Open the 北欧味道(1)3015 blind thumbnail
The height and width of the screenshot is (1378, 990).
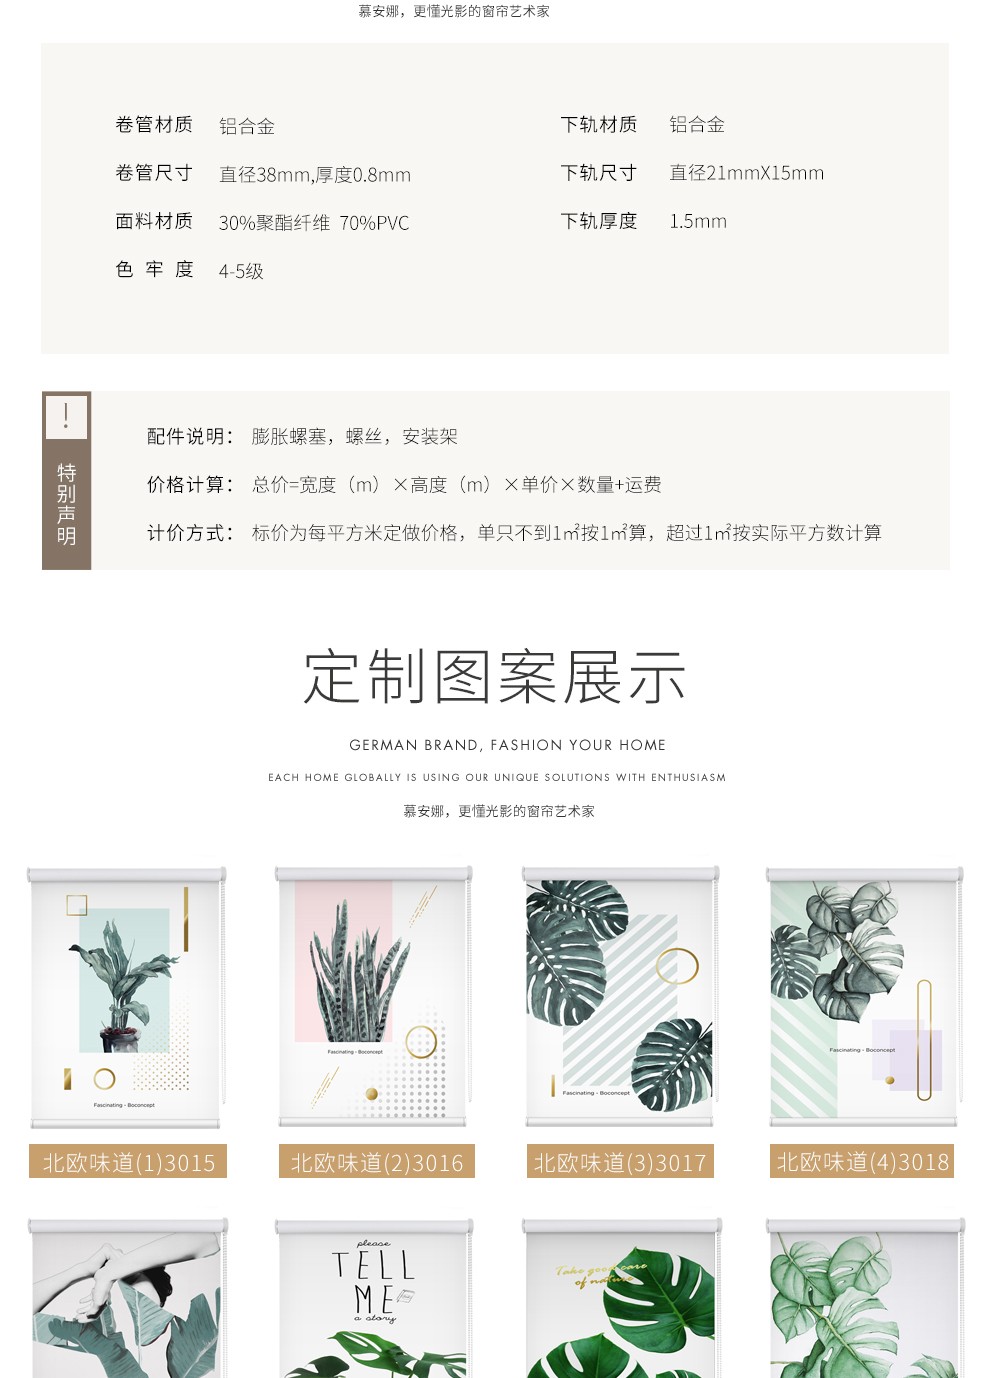[x=126, y=998]
